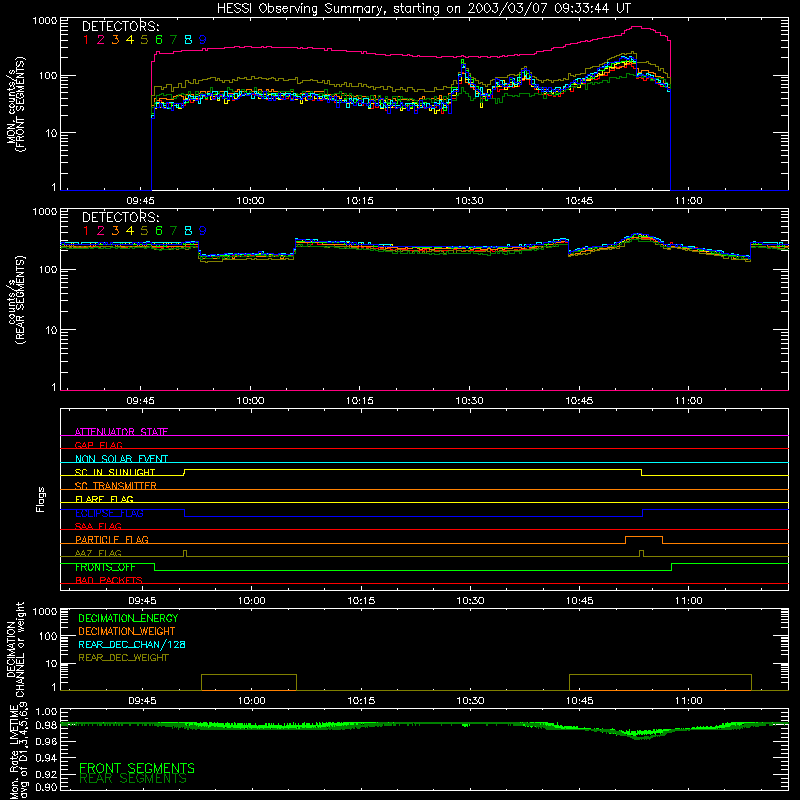Click the DECIMATION_WEIGHT legend entry

127,631
